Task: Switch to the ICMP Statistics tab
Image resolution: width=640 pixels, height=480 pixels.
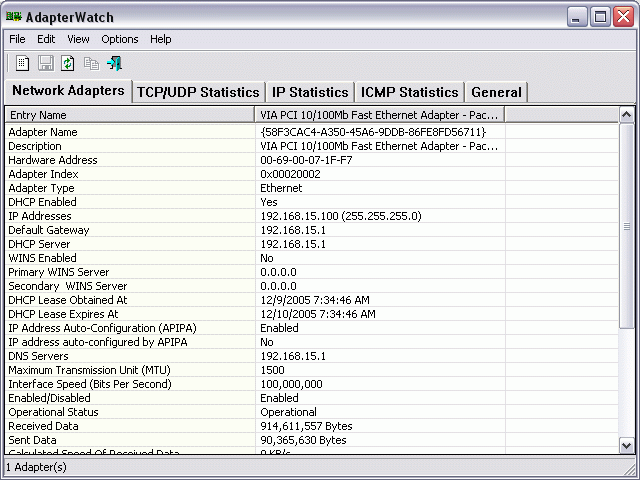Action: (x=410, y=92)
